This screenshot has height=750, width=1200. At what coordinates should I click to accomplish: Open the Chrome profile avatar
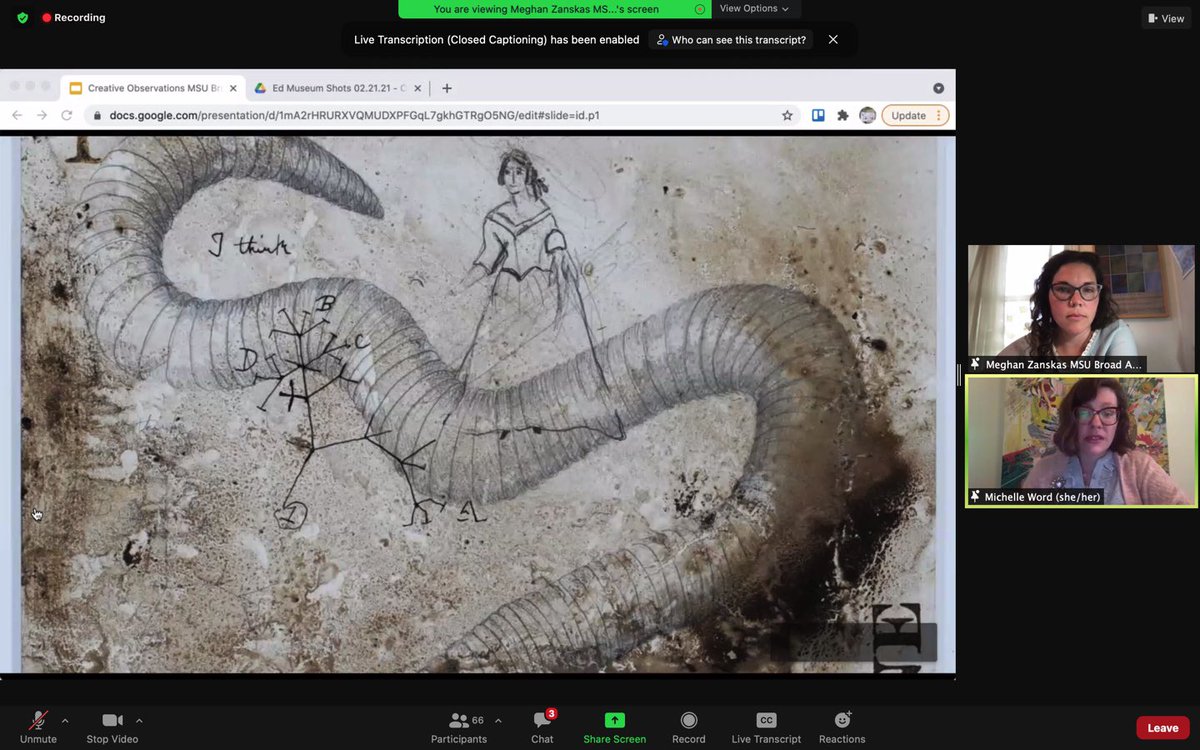[867, 115]
